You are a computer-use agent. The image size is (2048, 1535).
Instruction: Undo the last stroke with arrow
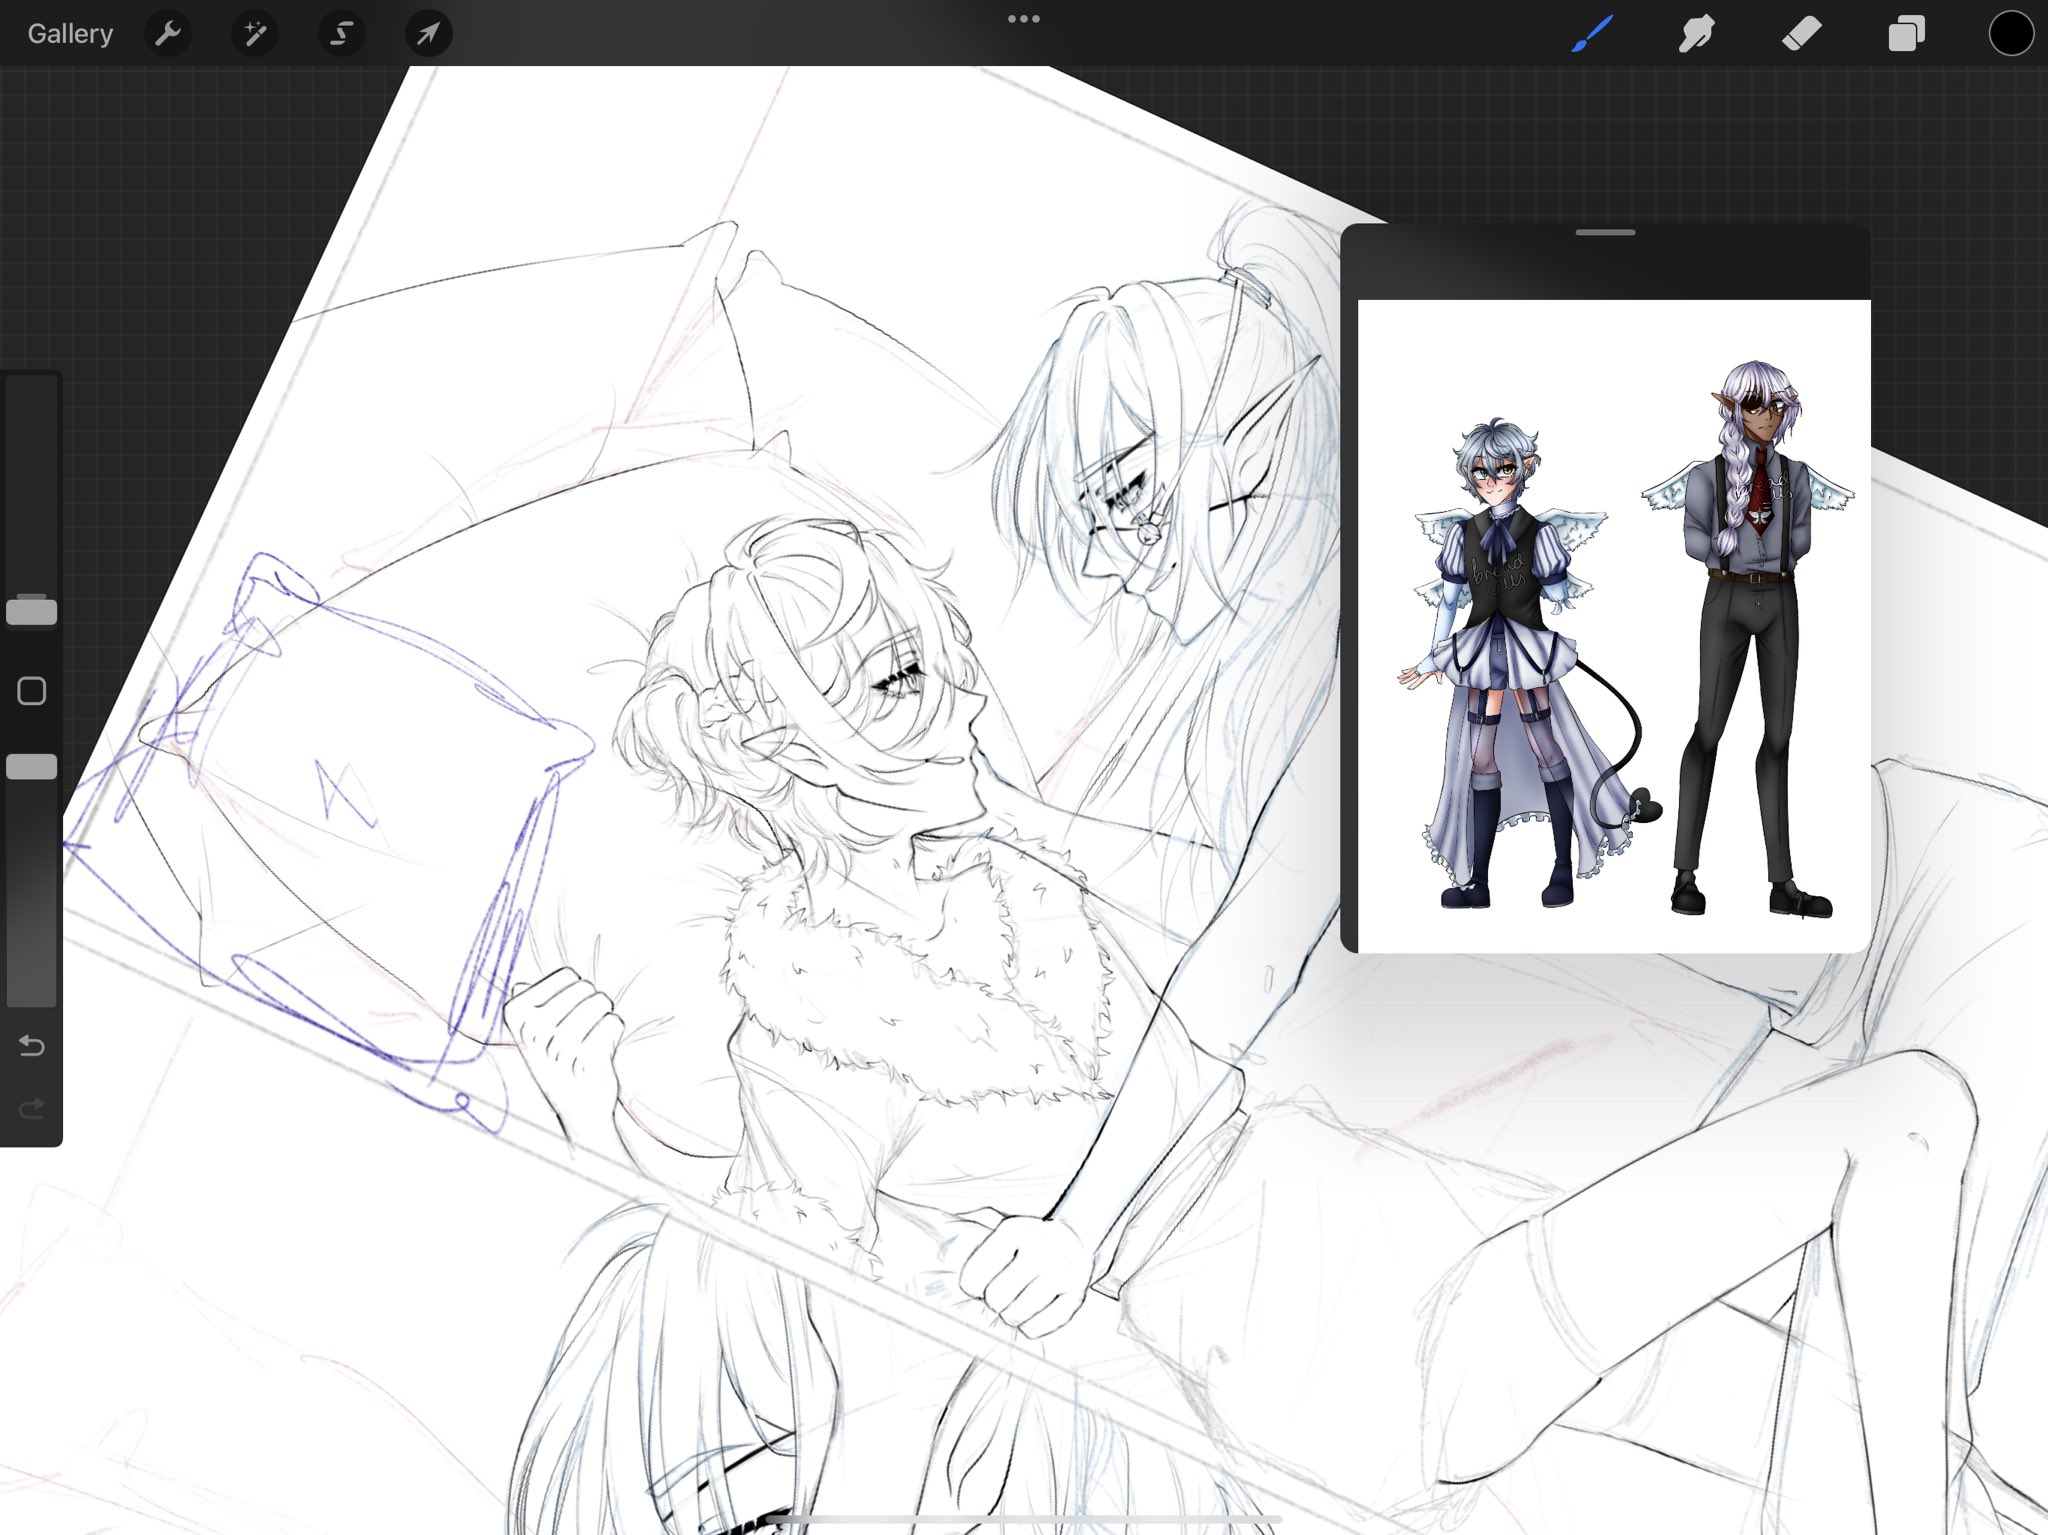click(x=32, y=1046)
